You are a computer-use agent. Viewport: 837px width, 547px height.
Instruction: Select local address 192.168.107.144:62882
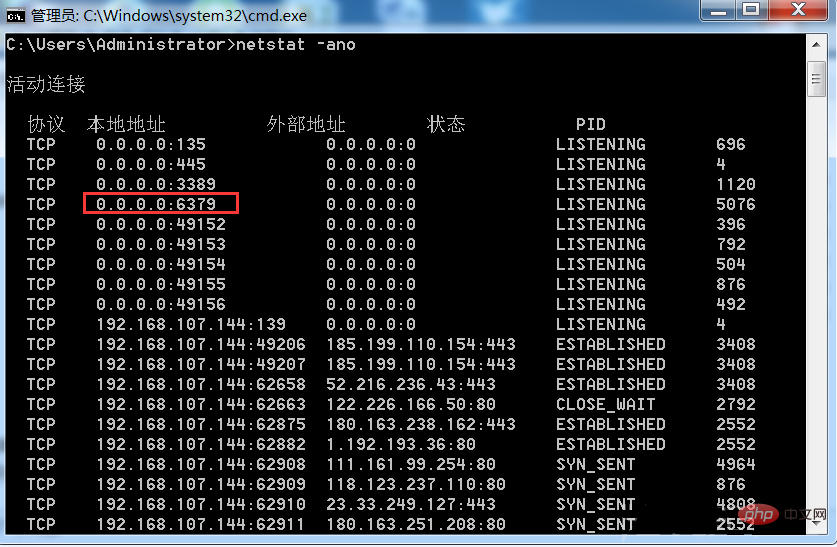click(201, 444)
